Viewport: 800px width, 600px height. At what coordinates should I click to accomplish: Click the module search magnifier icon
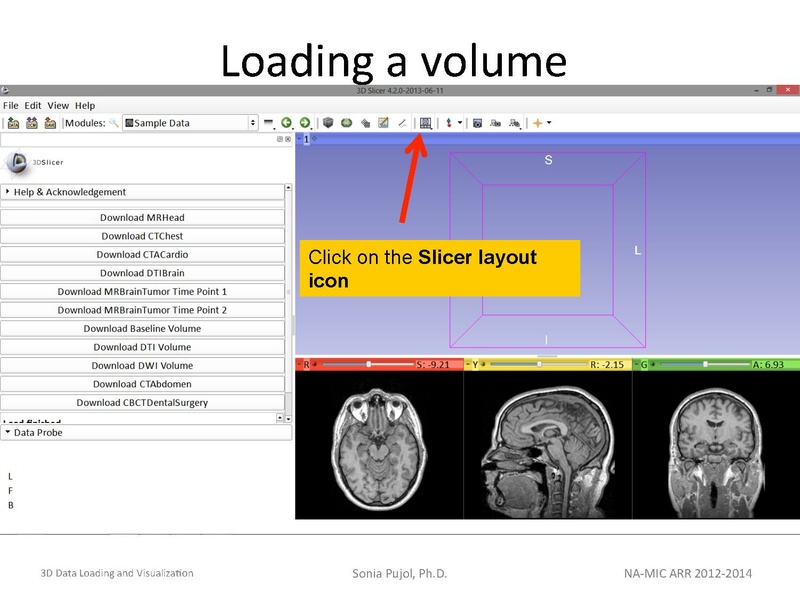pos(114,123)
